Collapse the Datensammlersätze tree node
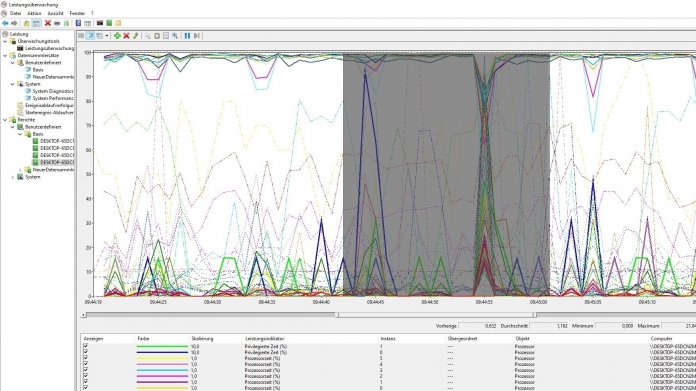696x391 pixels. (5, 55)
